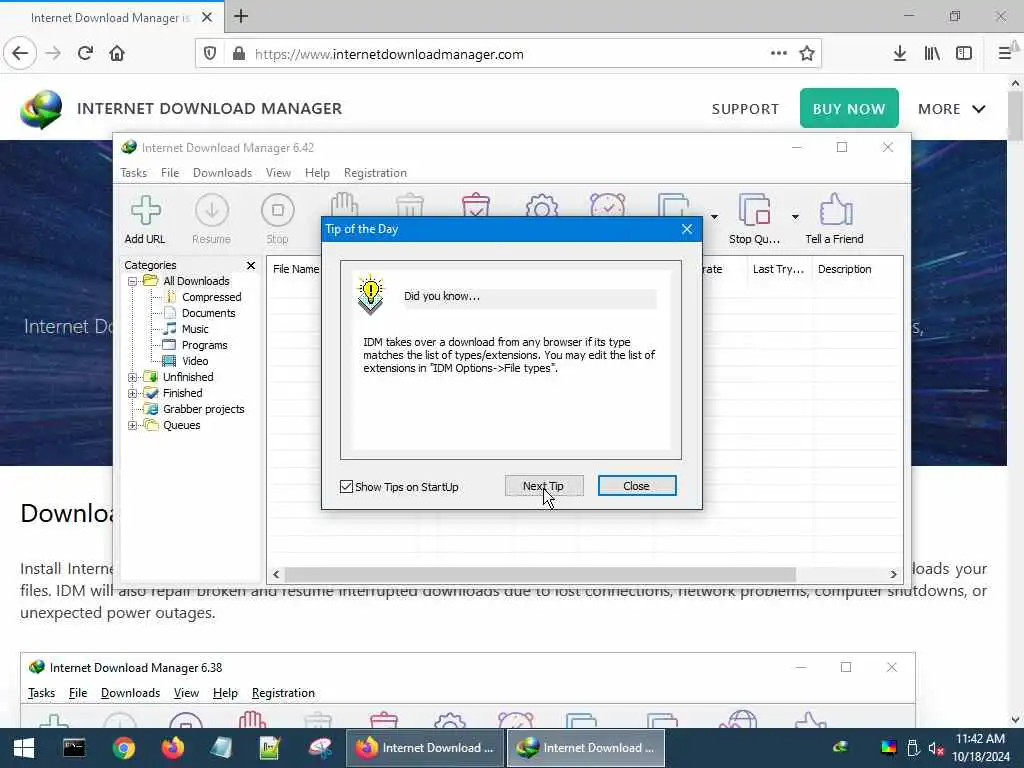
Task: Open the Downloads menu in IDM 6.42
Action: coord(222,173)
